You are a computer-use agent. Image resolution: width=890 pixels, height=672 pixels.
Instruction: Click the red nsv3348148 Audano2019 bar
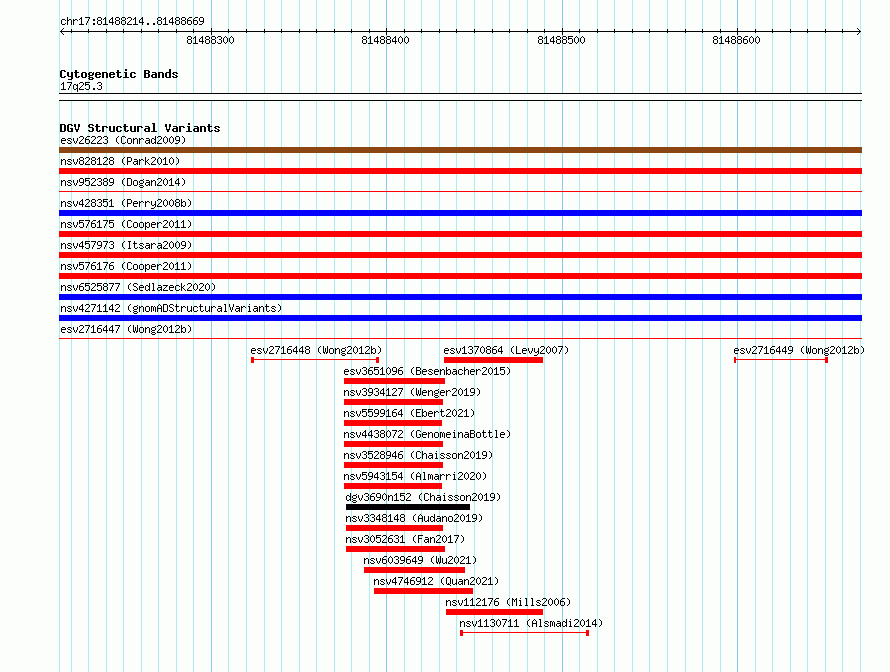(x=394, y=528)
